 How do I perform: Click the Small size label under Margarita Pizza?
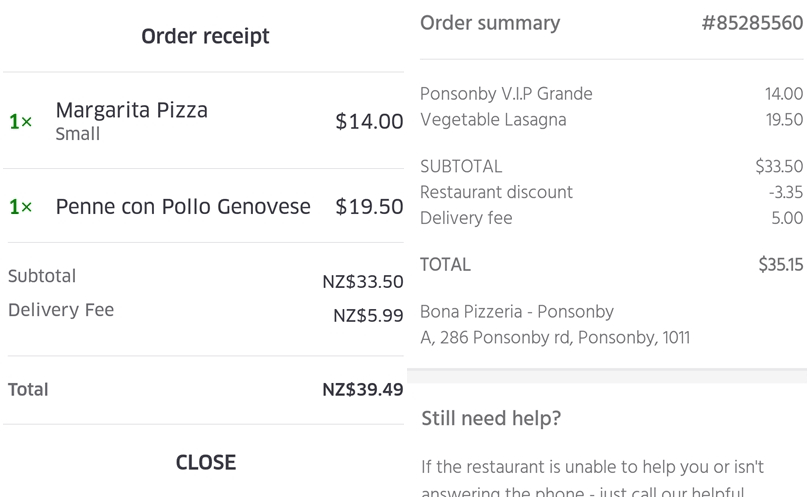[77, 134]
